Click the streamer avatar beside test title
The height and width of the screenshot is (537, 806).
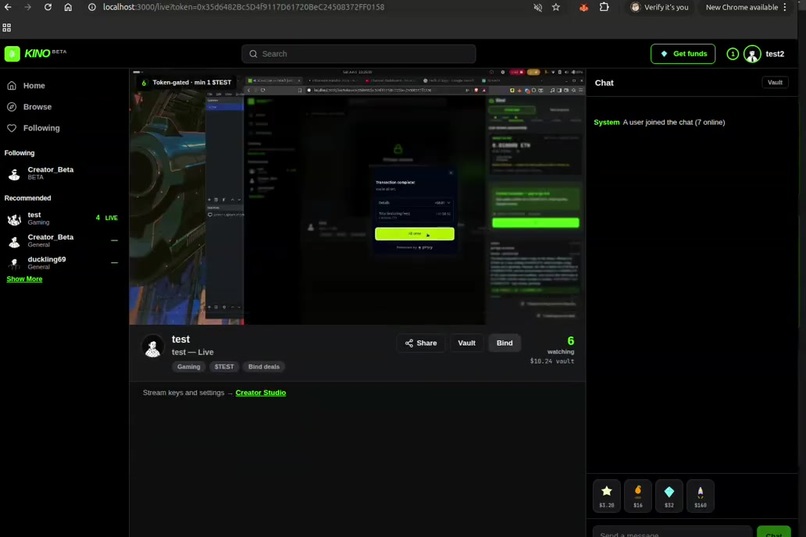pyautogui.click(x=153, y=346)
